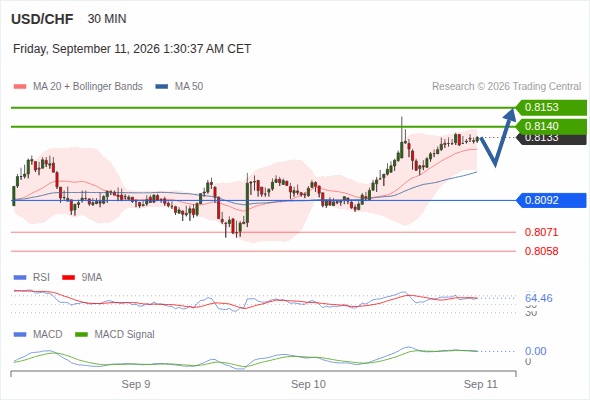The image size is (590, 400).
Task: Click the MA 50 blue legend swatch
Action: tap(162, 87)
